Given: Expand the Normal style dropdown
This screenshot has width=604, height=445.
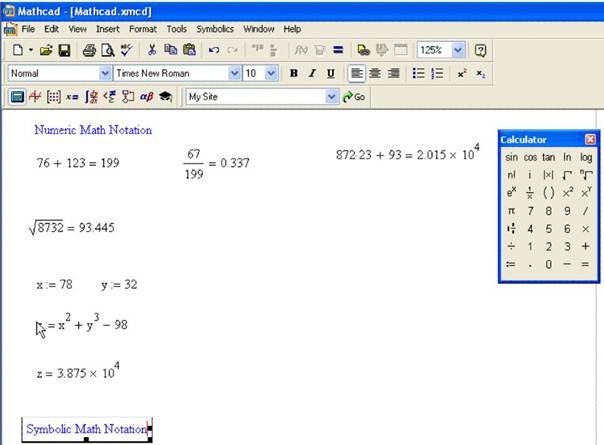Looking at the screenshot, I should (105, 74).
